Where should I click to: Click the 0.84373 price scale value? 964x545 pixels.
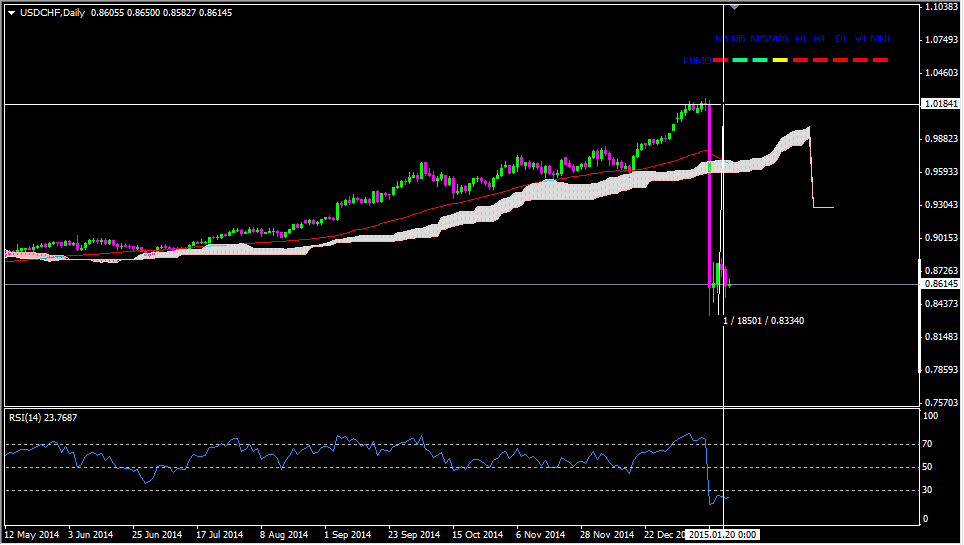click(941, 304)
